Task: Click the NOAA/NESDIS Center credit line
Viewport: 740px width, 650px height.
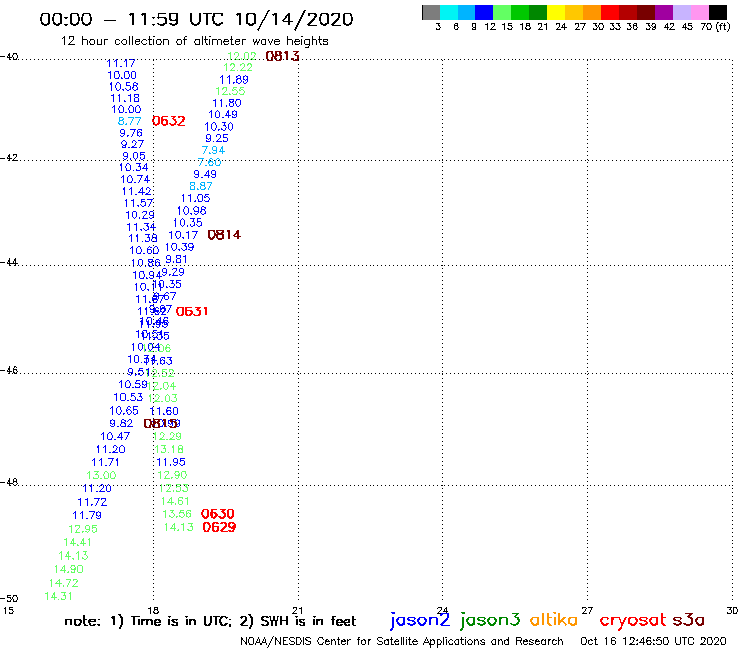Action: coord(402,641)
